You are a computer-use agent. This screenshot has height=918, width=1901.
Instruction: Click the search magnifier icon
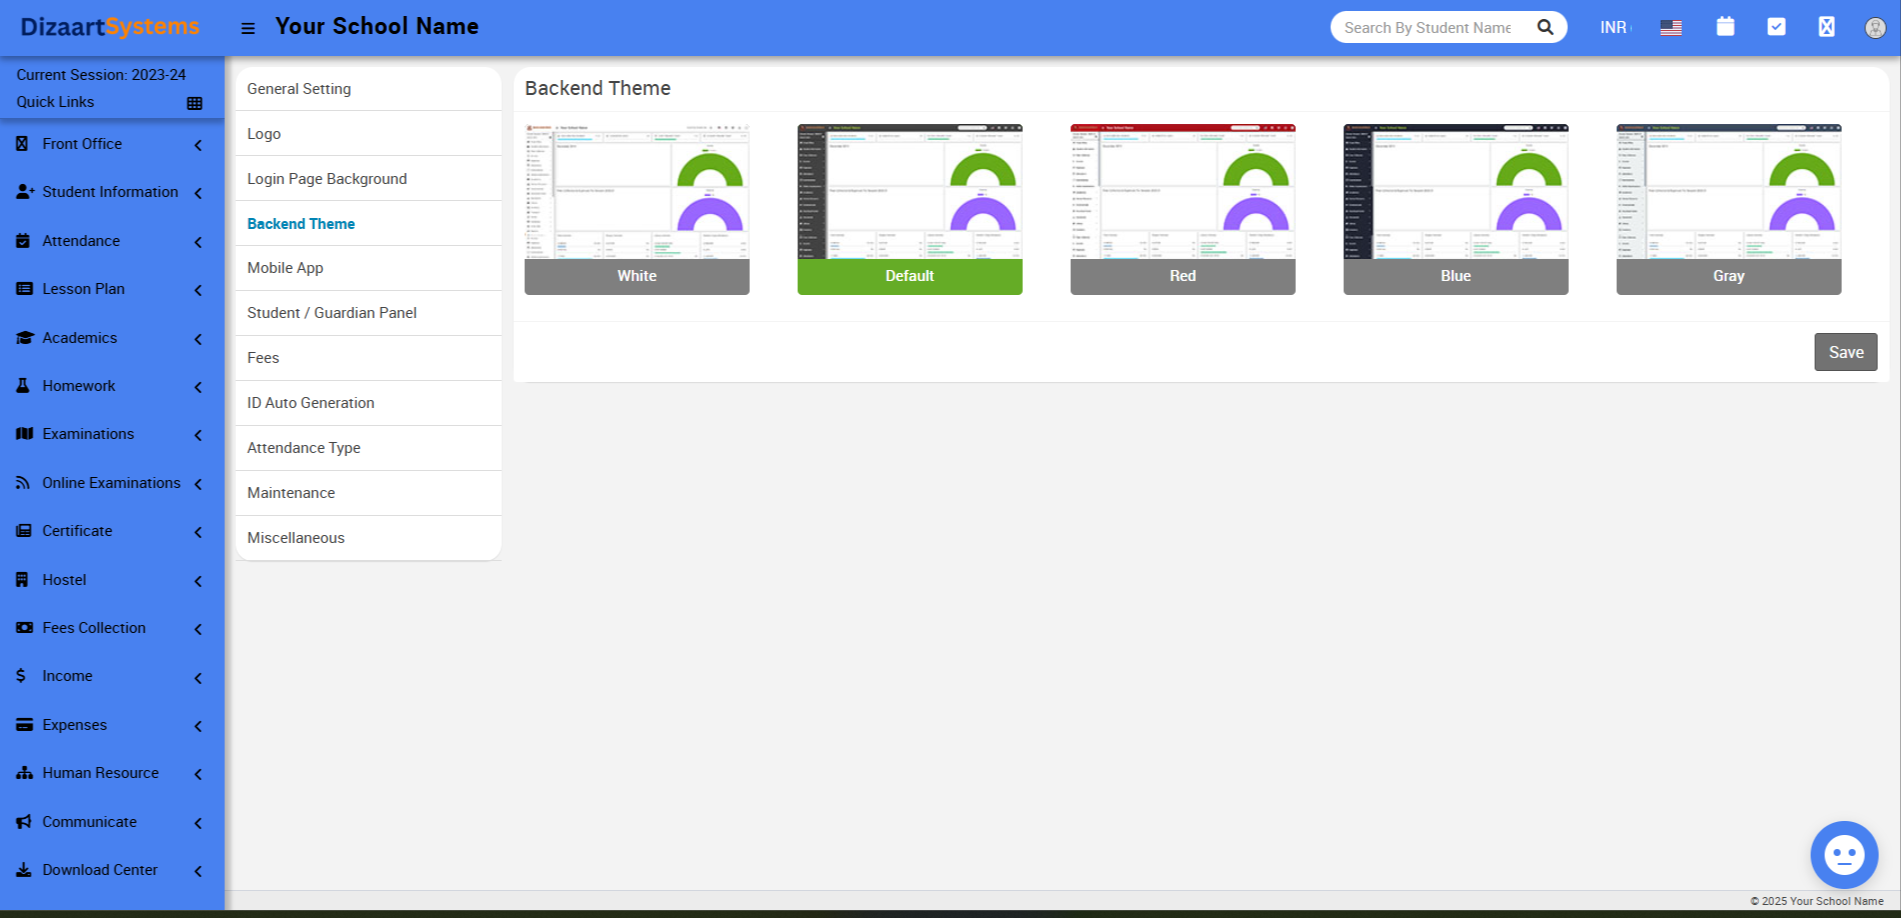click(1545, 26)
